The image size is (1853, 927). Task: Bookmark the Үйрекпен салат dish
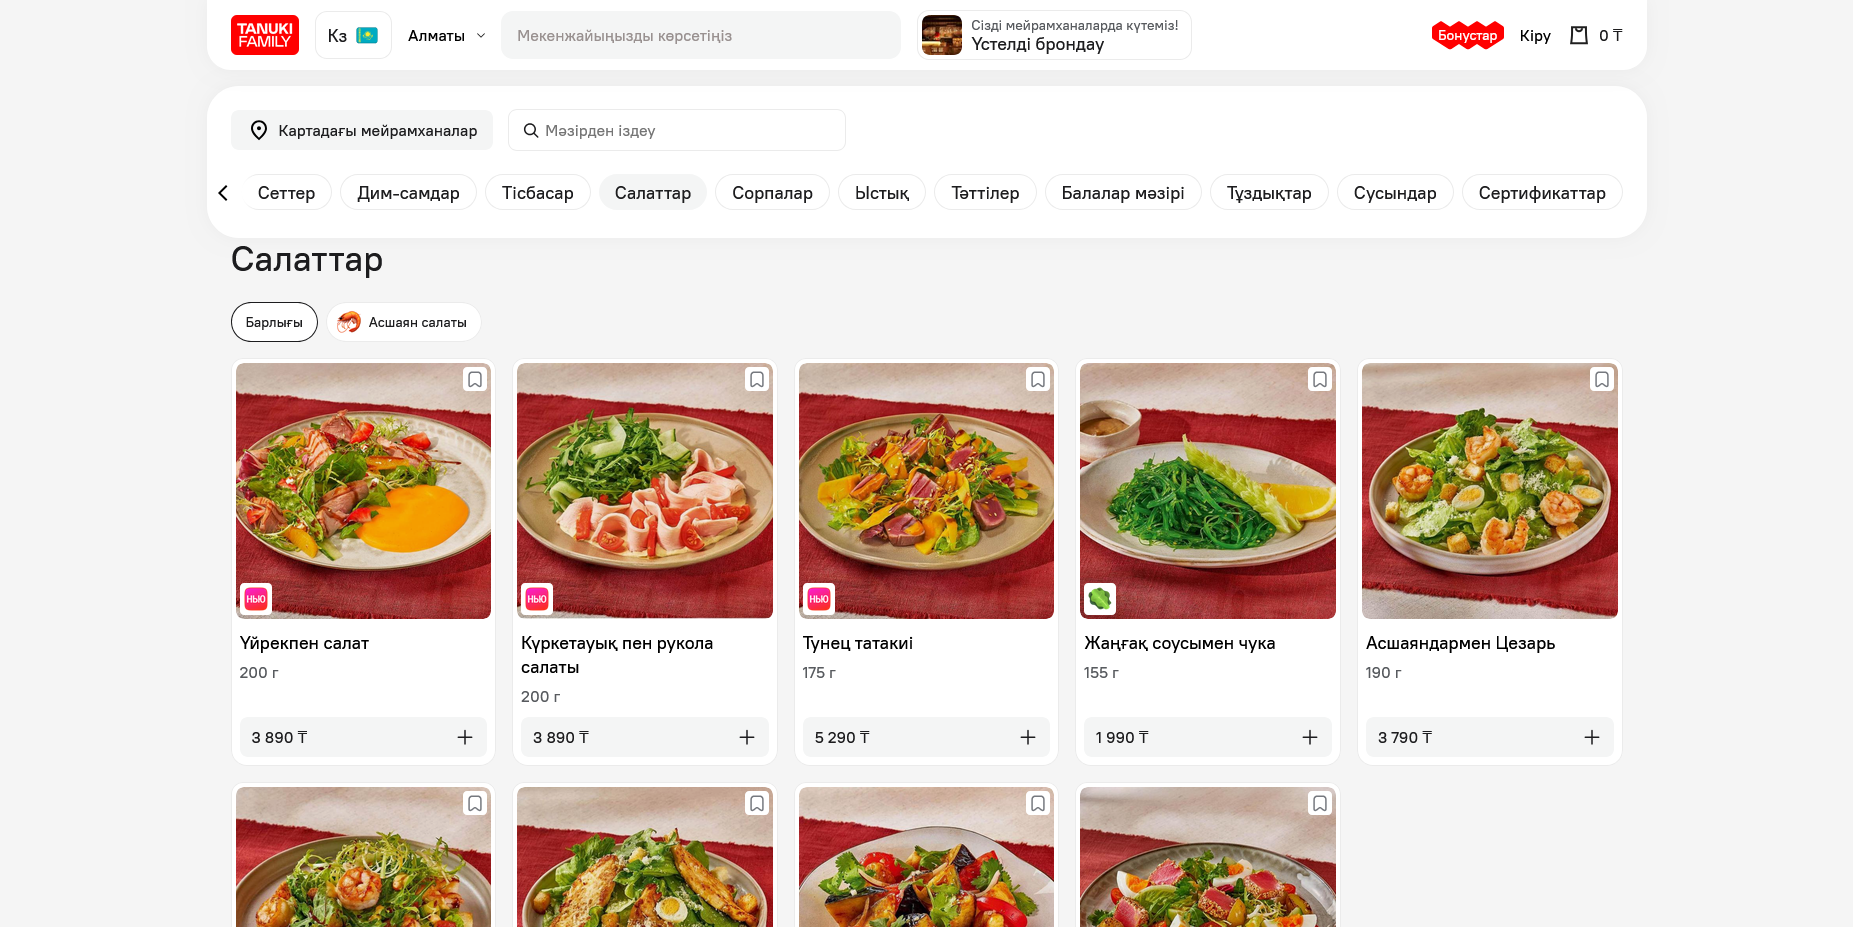tap(475, 380)
